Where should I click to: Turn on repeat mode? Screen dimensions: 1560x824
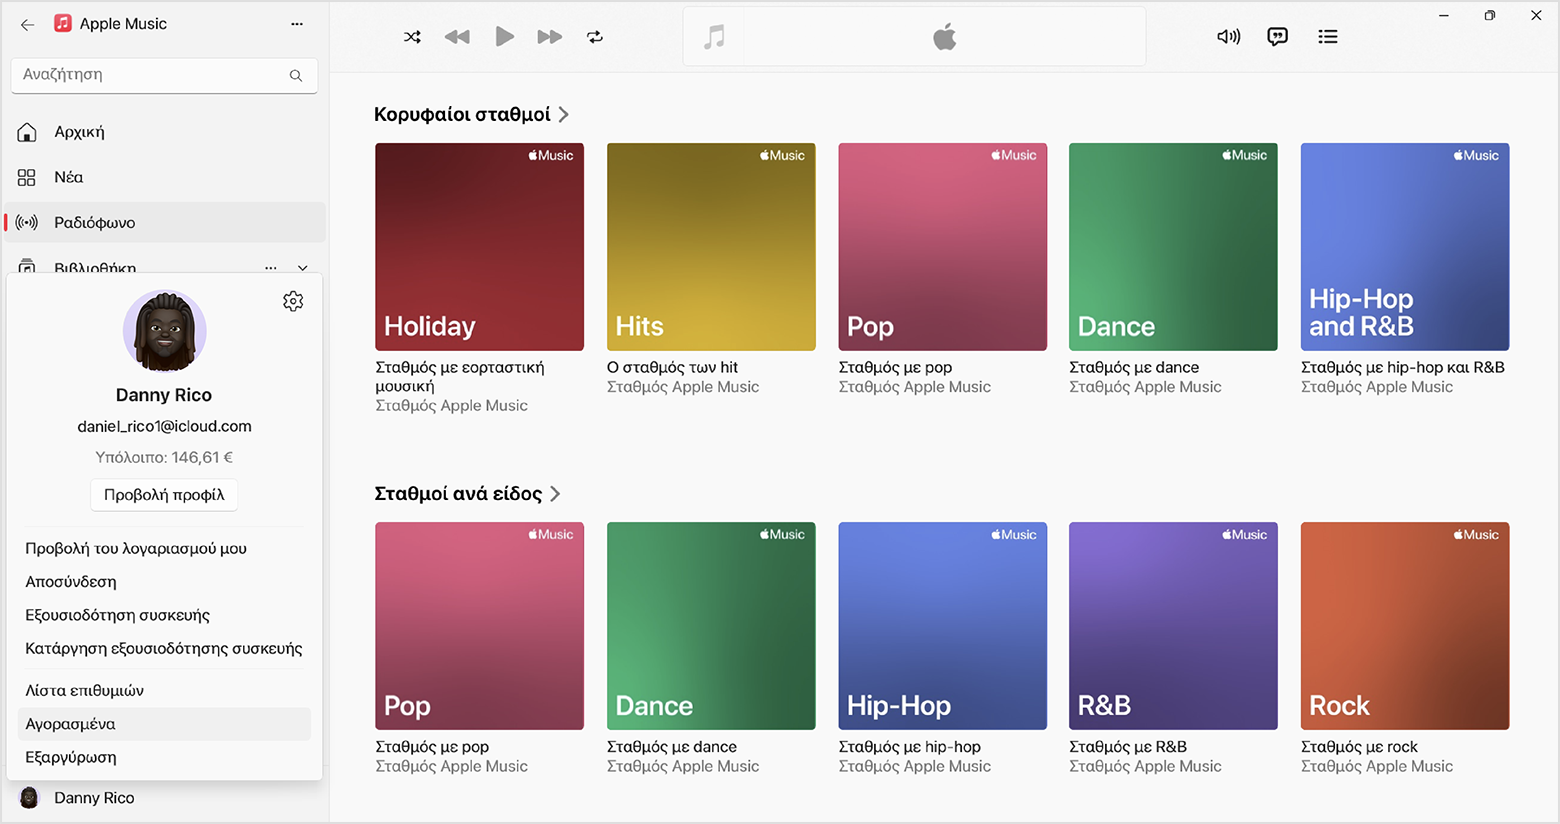(x=595, y=37)
